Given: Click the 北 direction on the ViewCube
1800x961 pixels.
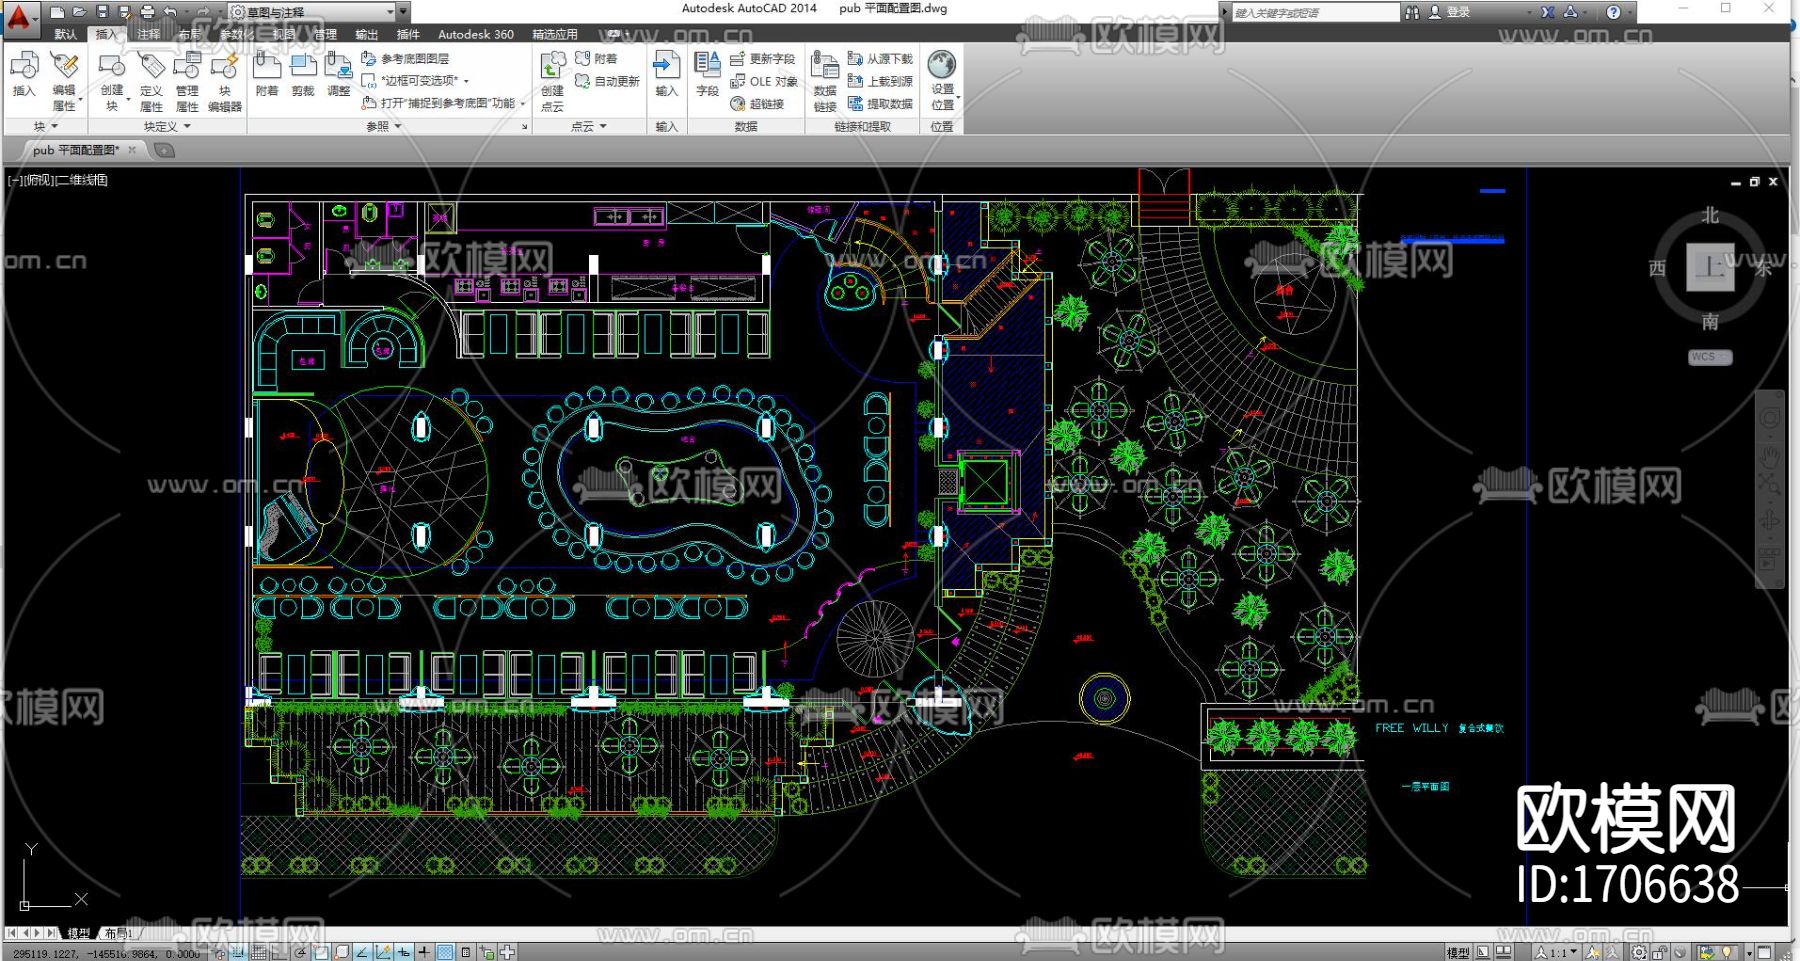Looking at the screenshot, I should tap(1710, 216).
